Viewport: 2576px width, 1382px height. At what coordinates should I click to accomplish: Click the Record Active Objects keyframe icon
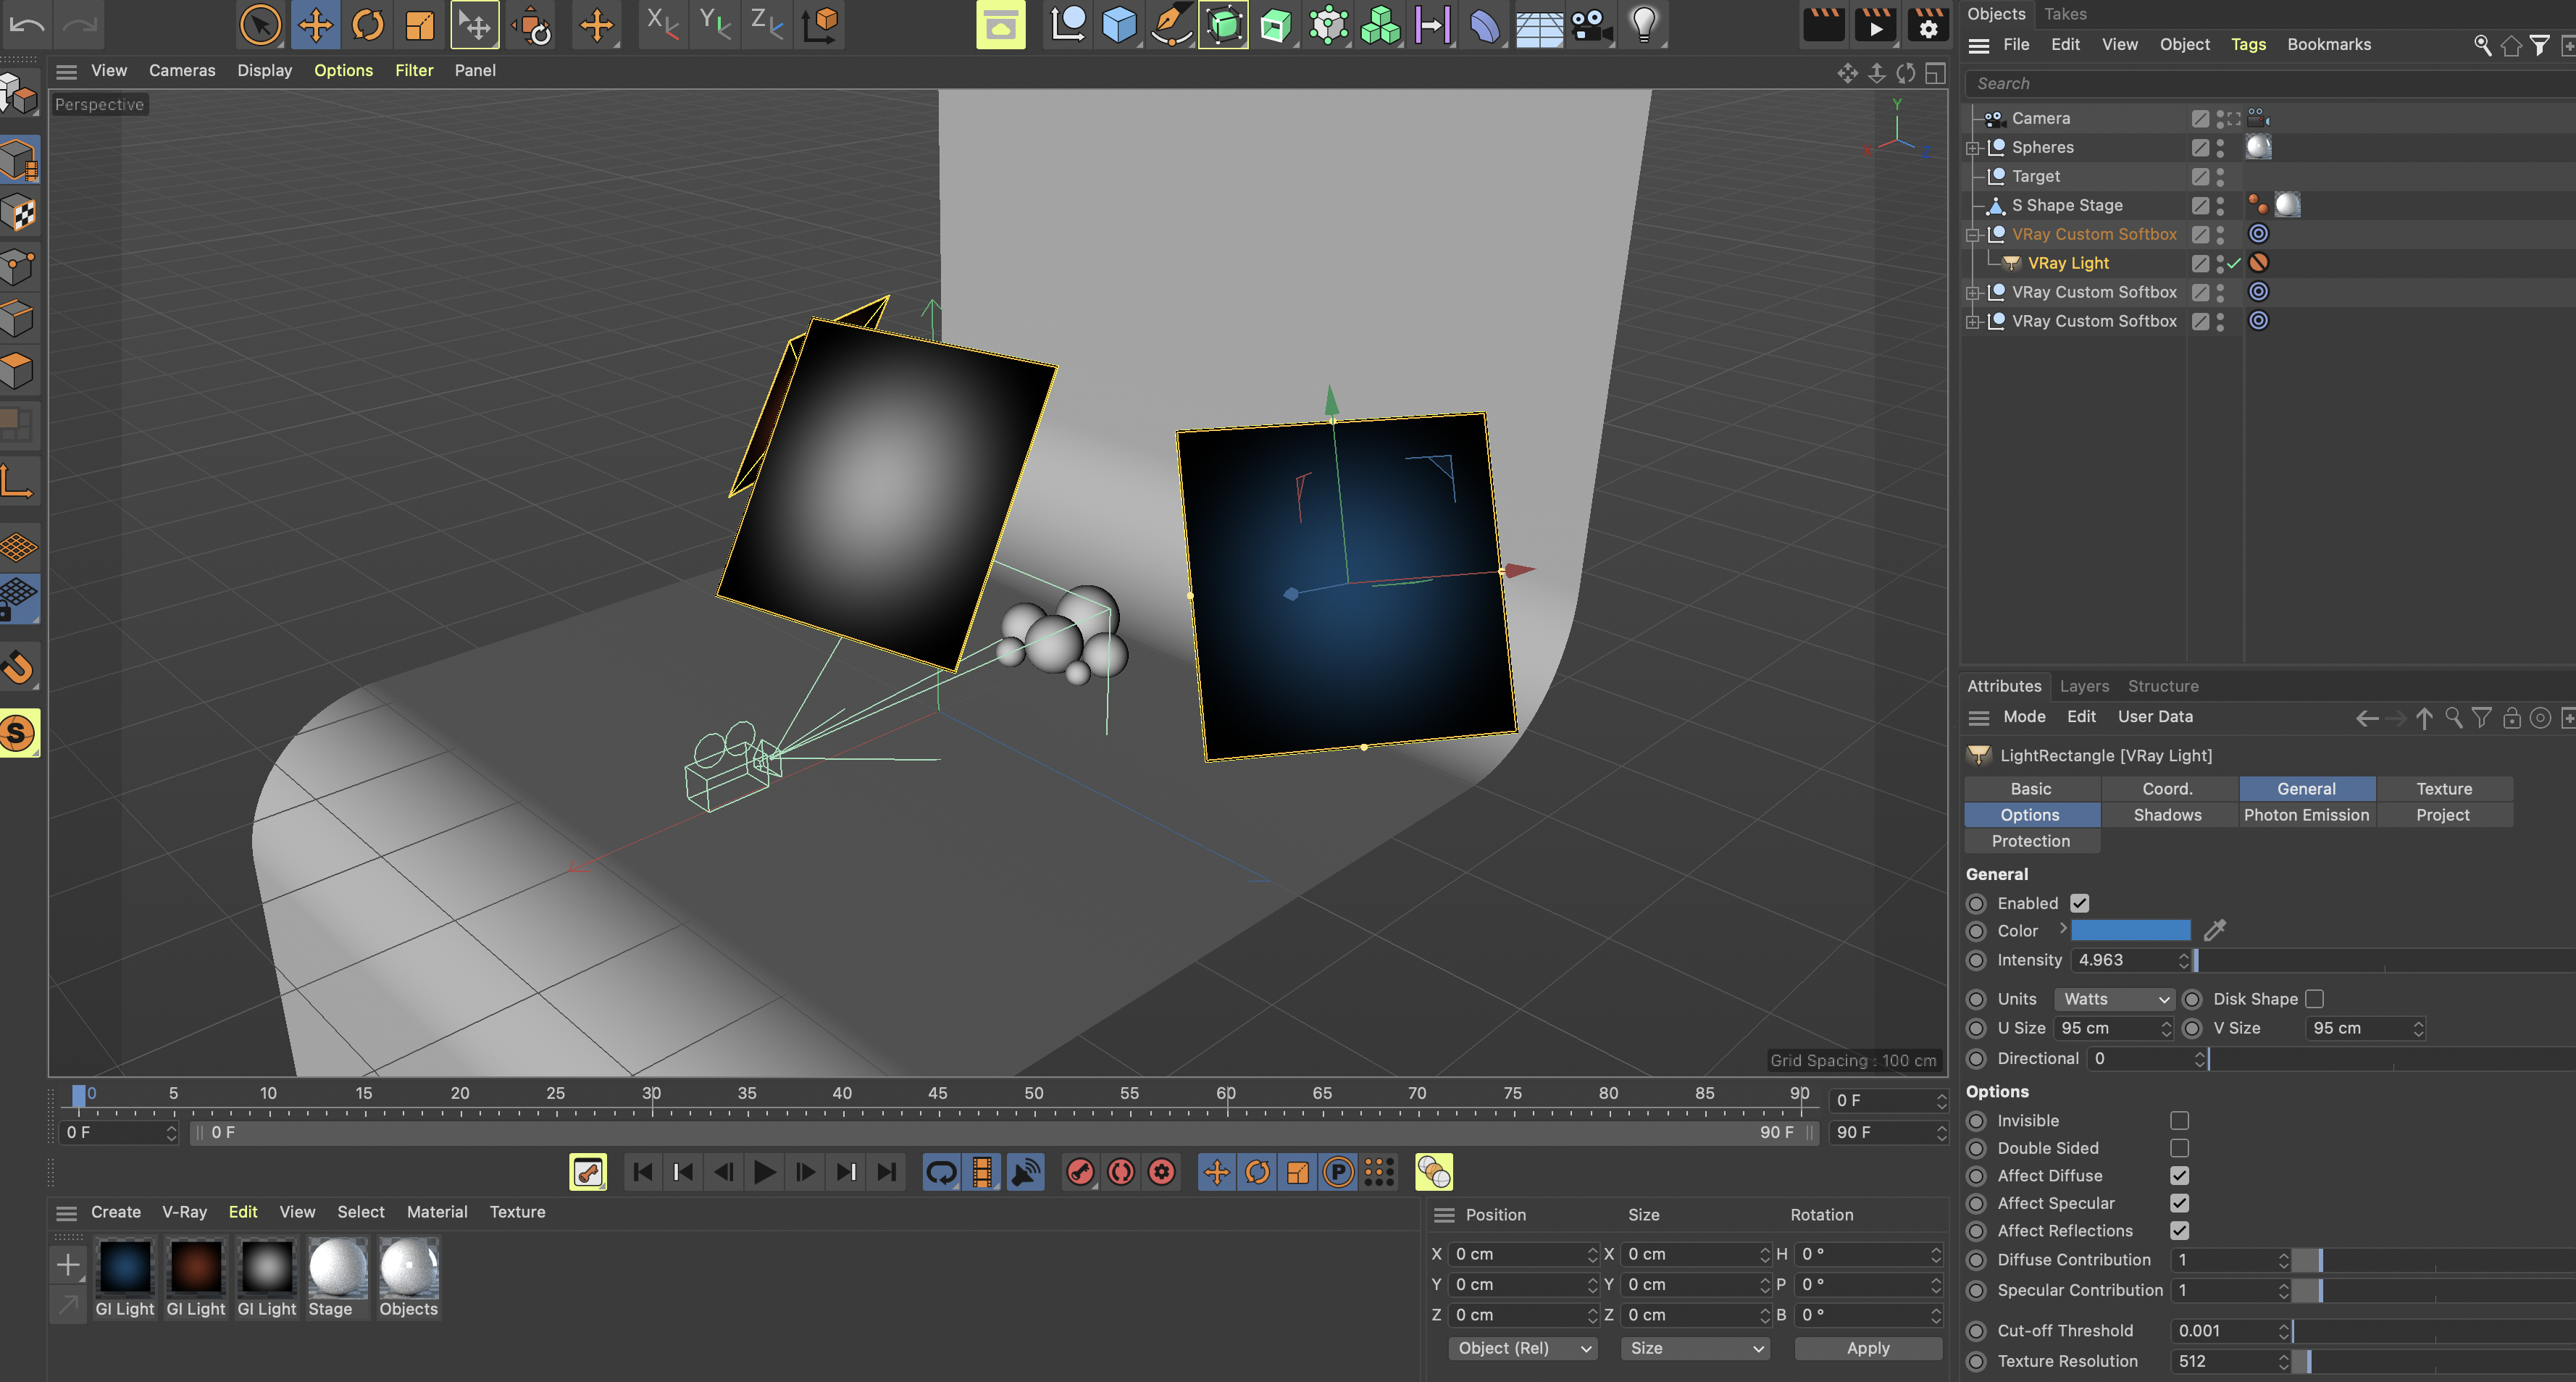coord(1080,1172)
